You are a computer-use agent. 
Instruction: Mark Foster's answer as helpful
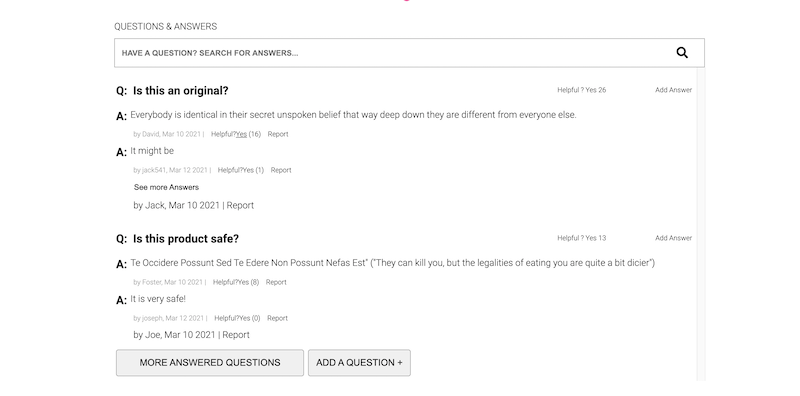tap(243, 282)
